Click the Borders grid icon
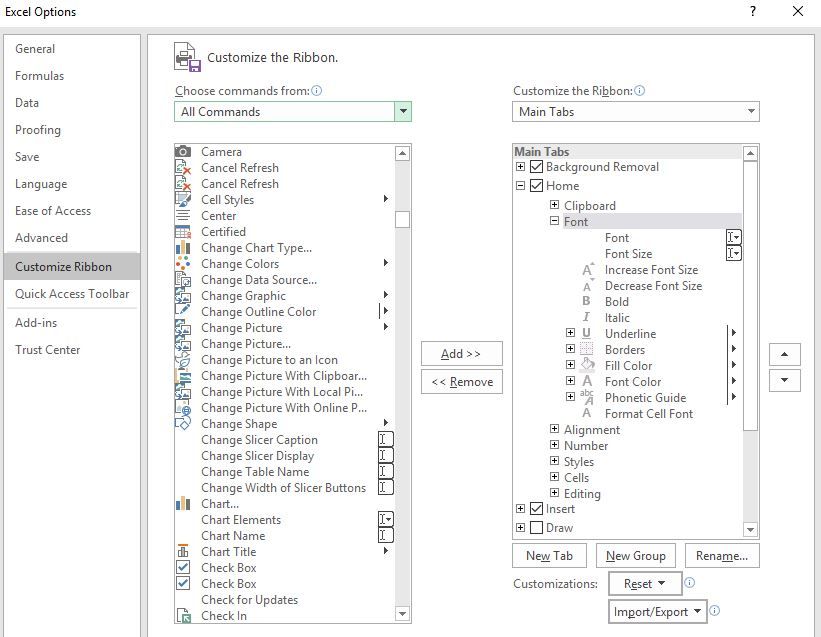Viewport: 821px width, 637px height. [586, 349]
